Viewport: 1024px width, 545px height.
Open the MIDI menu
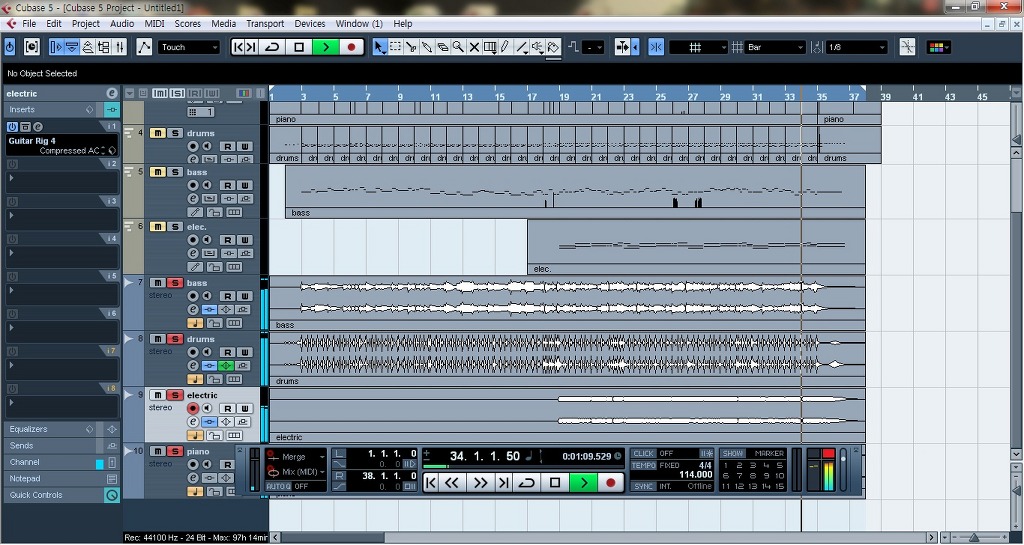point(154,23)
